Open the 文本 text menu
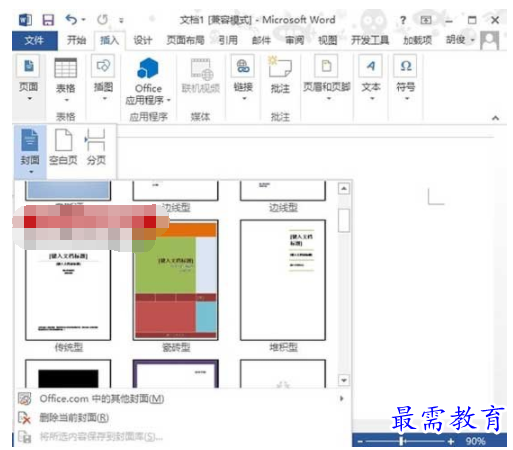 point(371,78)
